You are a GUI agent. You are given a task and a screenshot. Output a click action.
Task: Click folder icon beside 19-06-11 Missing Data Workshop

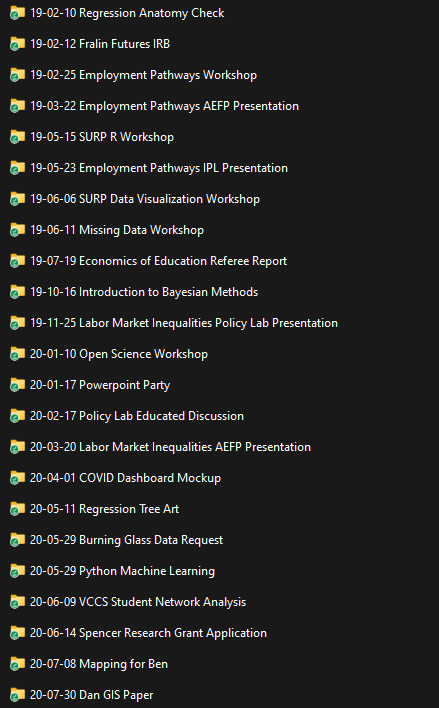pos(17,230)
